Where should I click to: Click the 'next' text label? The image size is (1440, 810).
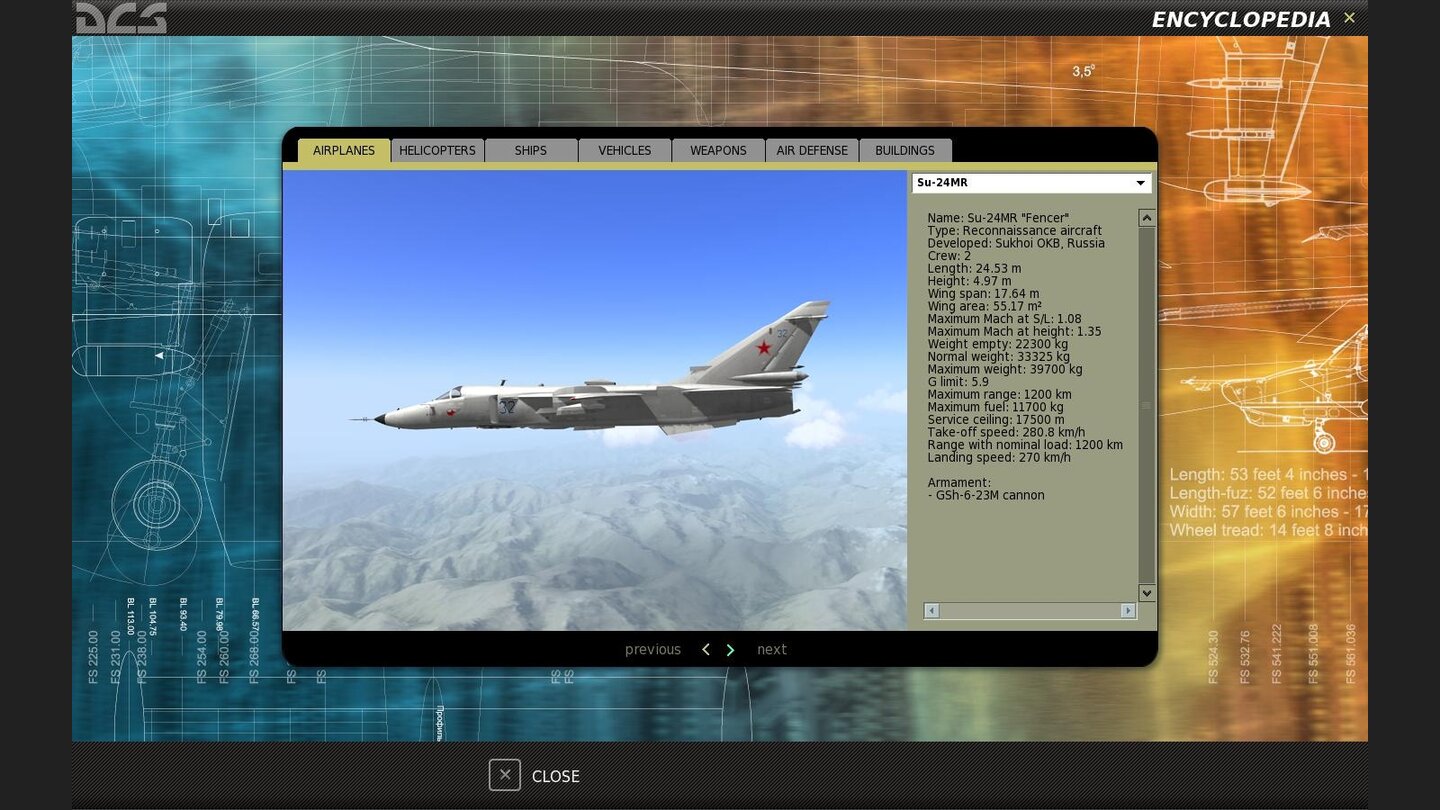click(772, 650)
